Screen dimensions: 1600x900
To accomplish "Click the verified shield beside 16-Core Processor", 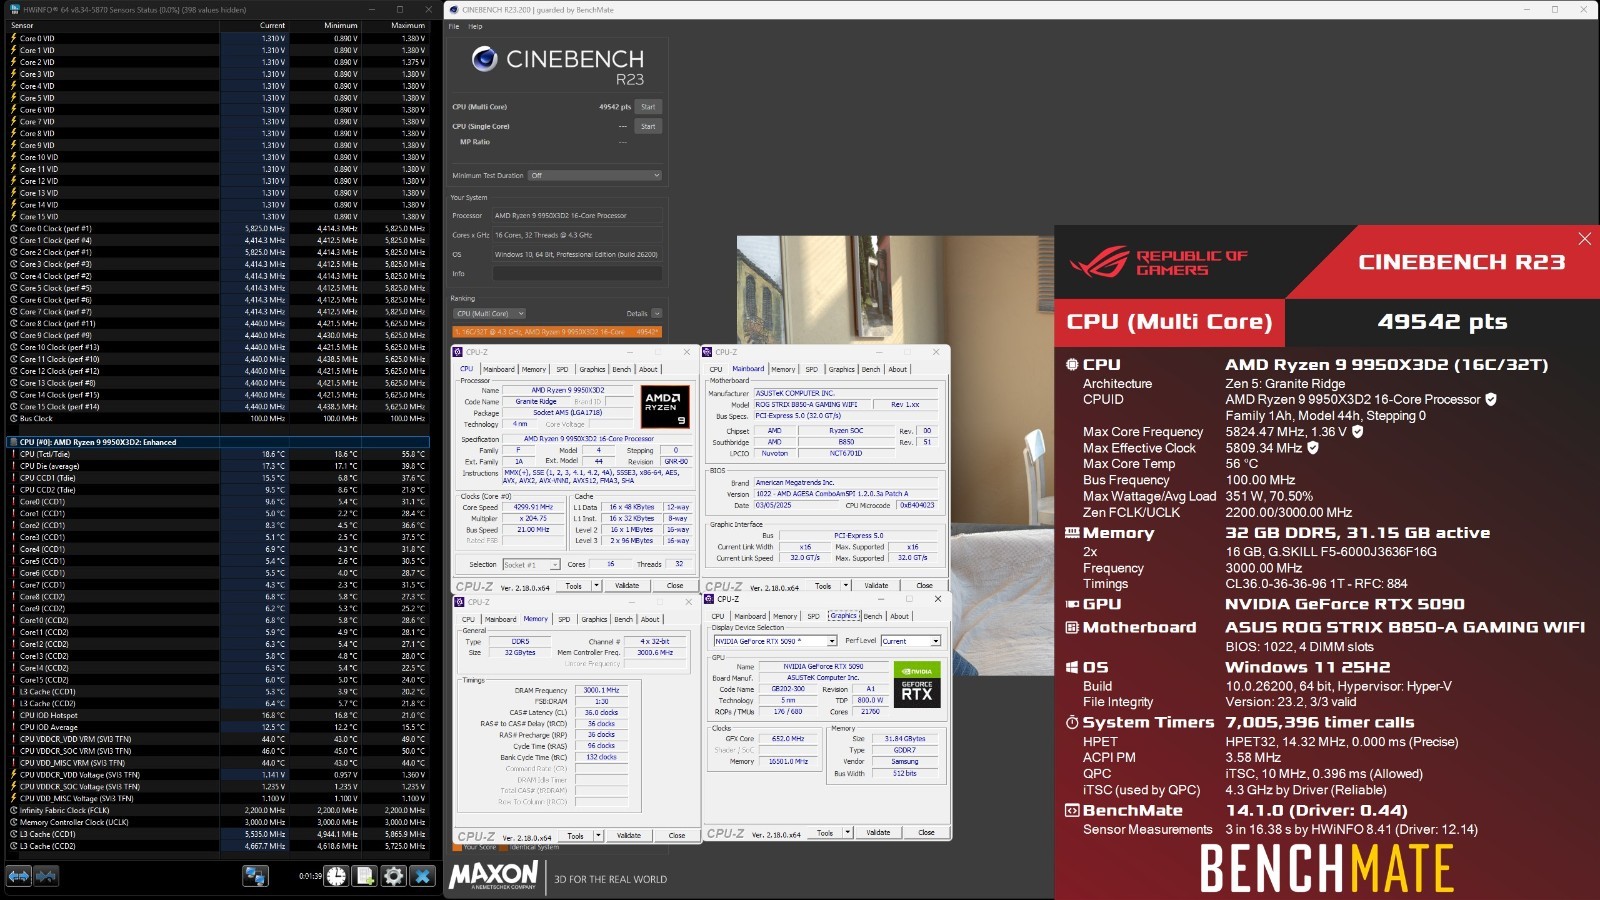I will tap(1491, 399).
